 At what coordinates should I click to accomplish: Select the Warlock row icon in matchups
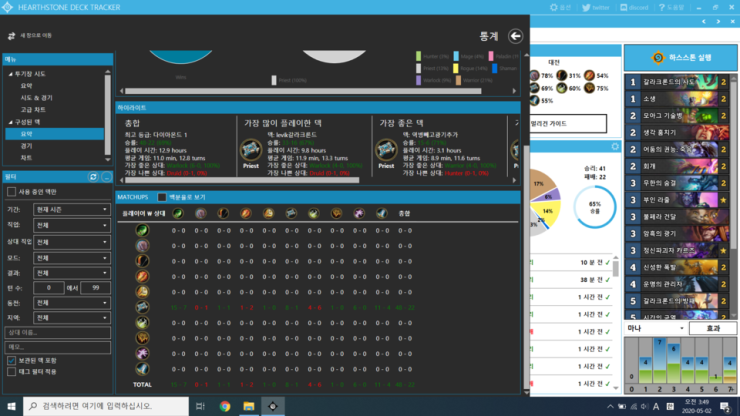142,353
